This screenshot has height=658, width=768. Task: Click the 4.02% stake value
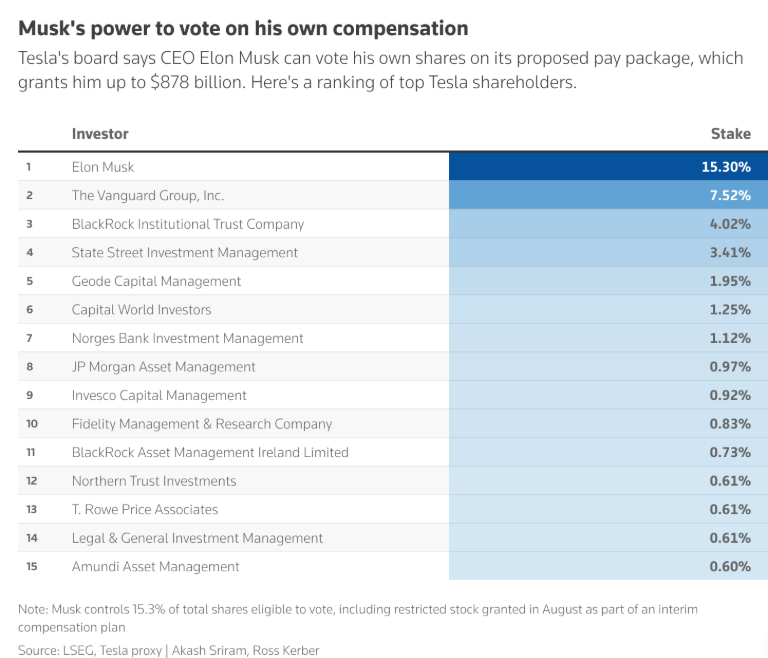[730, 224]
